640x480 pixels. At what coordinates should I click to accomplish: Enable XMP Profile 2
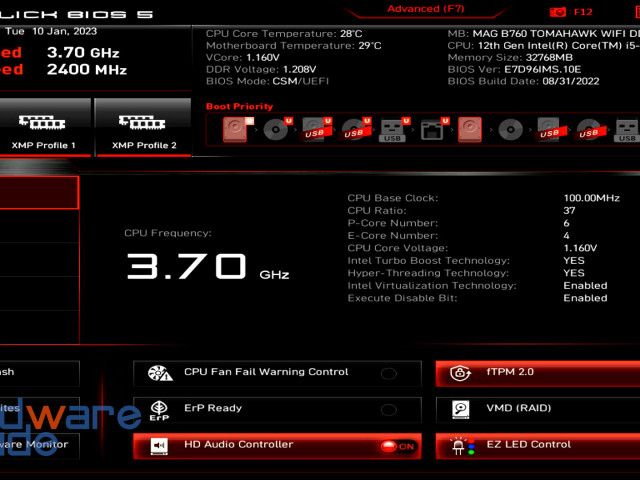coord(143,127)
